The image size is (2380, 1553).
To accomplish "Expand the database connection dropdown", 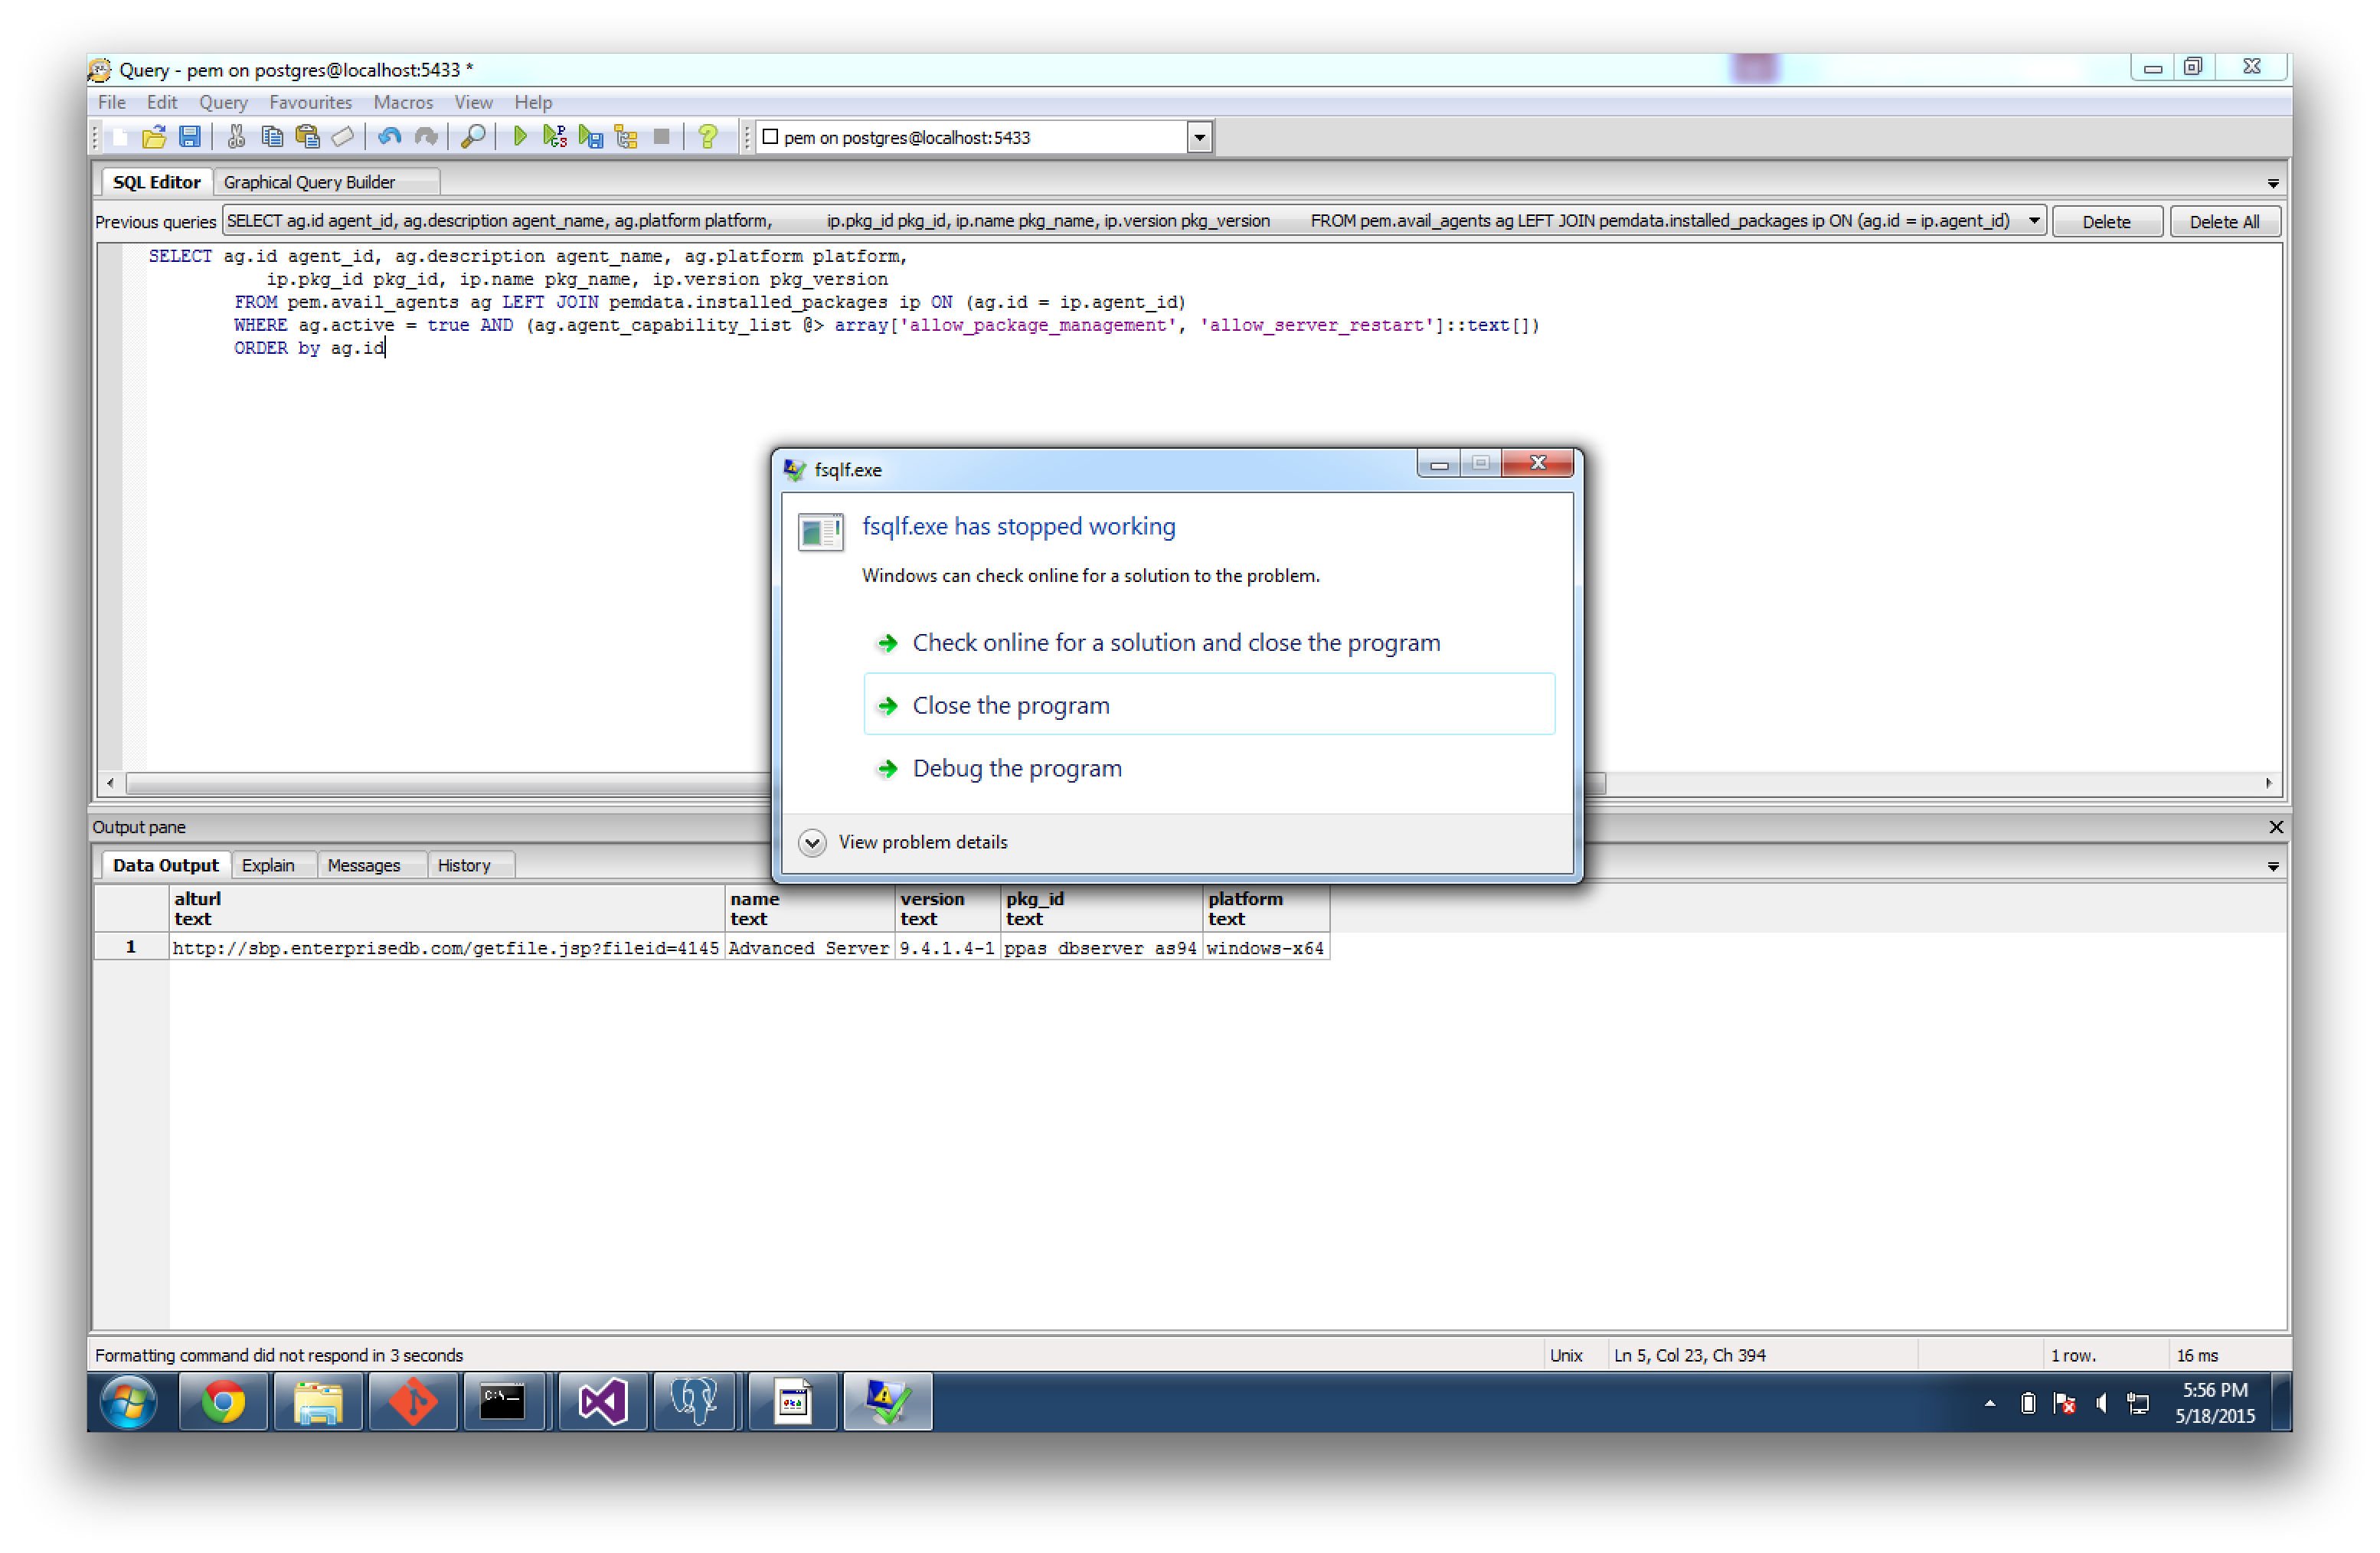I will click(1199, 138).
